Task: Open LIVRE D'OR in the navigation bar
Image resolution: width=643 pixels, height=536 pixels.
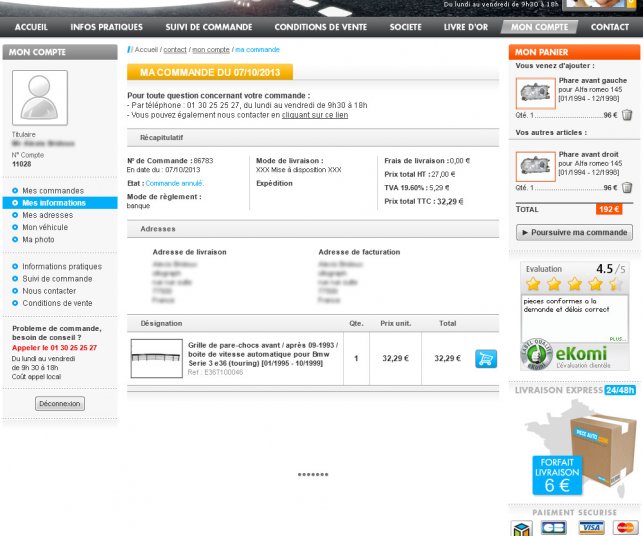Action: click(x=466, y=27)
